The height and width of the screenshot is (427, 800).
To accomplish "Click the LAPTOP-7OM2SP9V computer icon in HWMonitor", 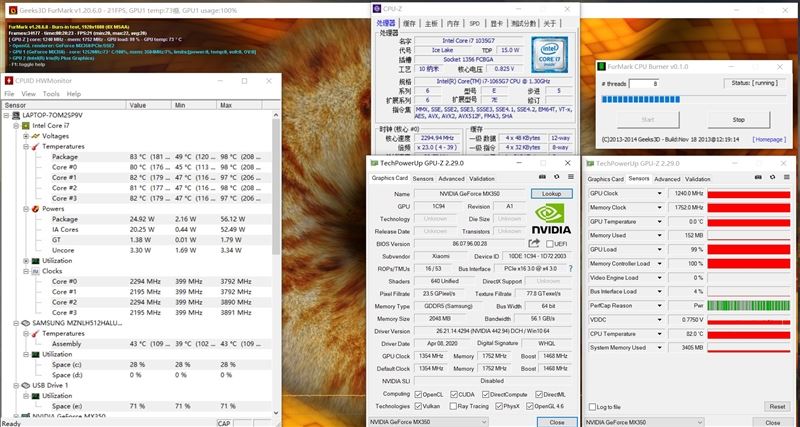I will point(16,115).
